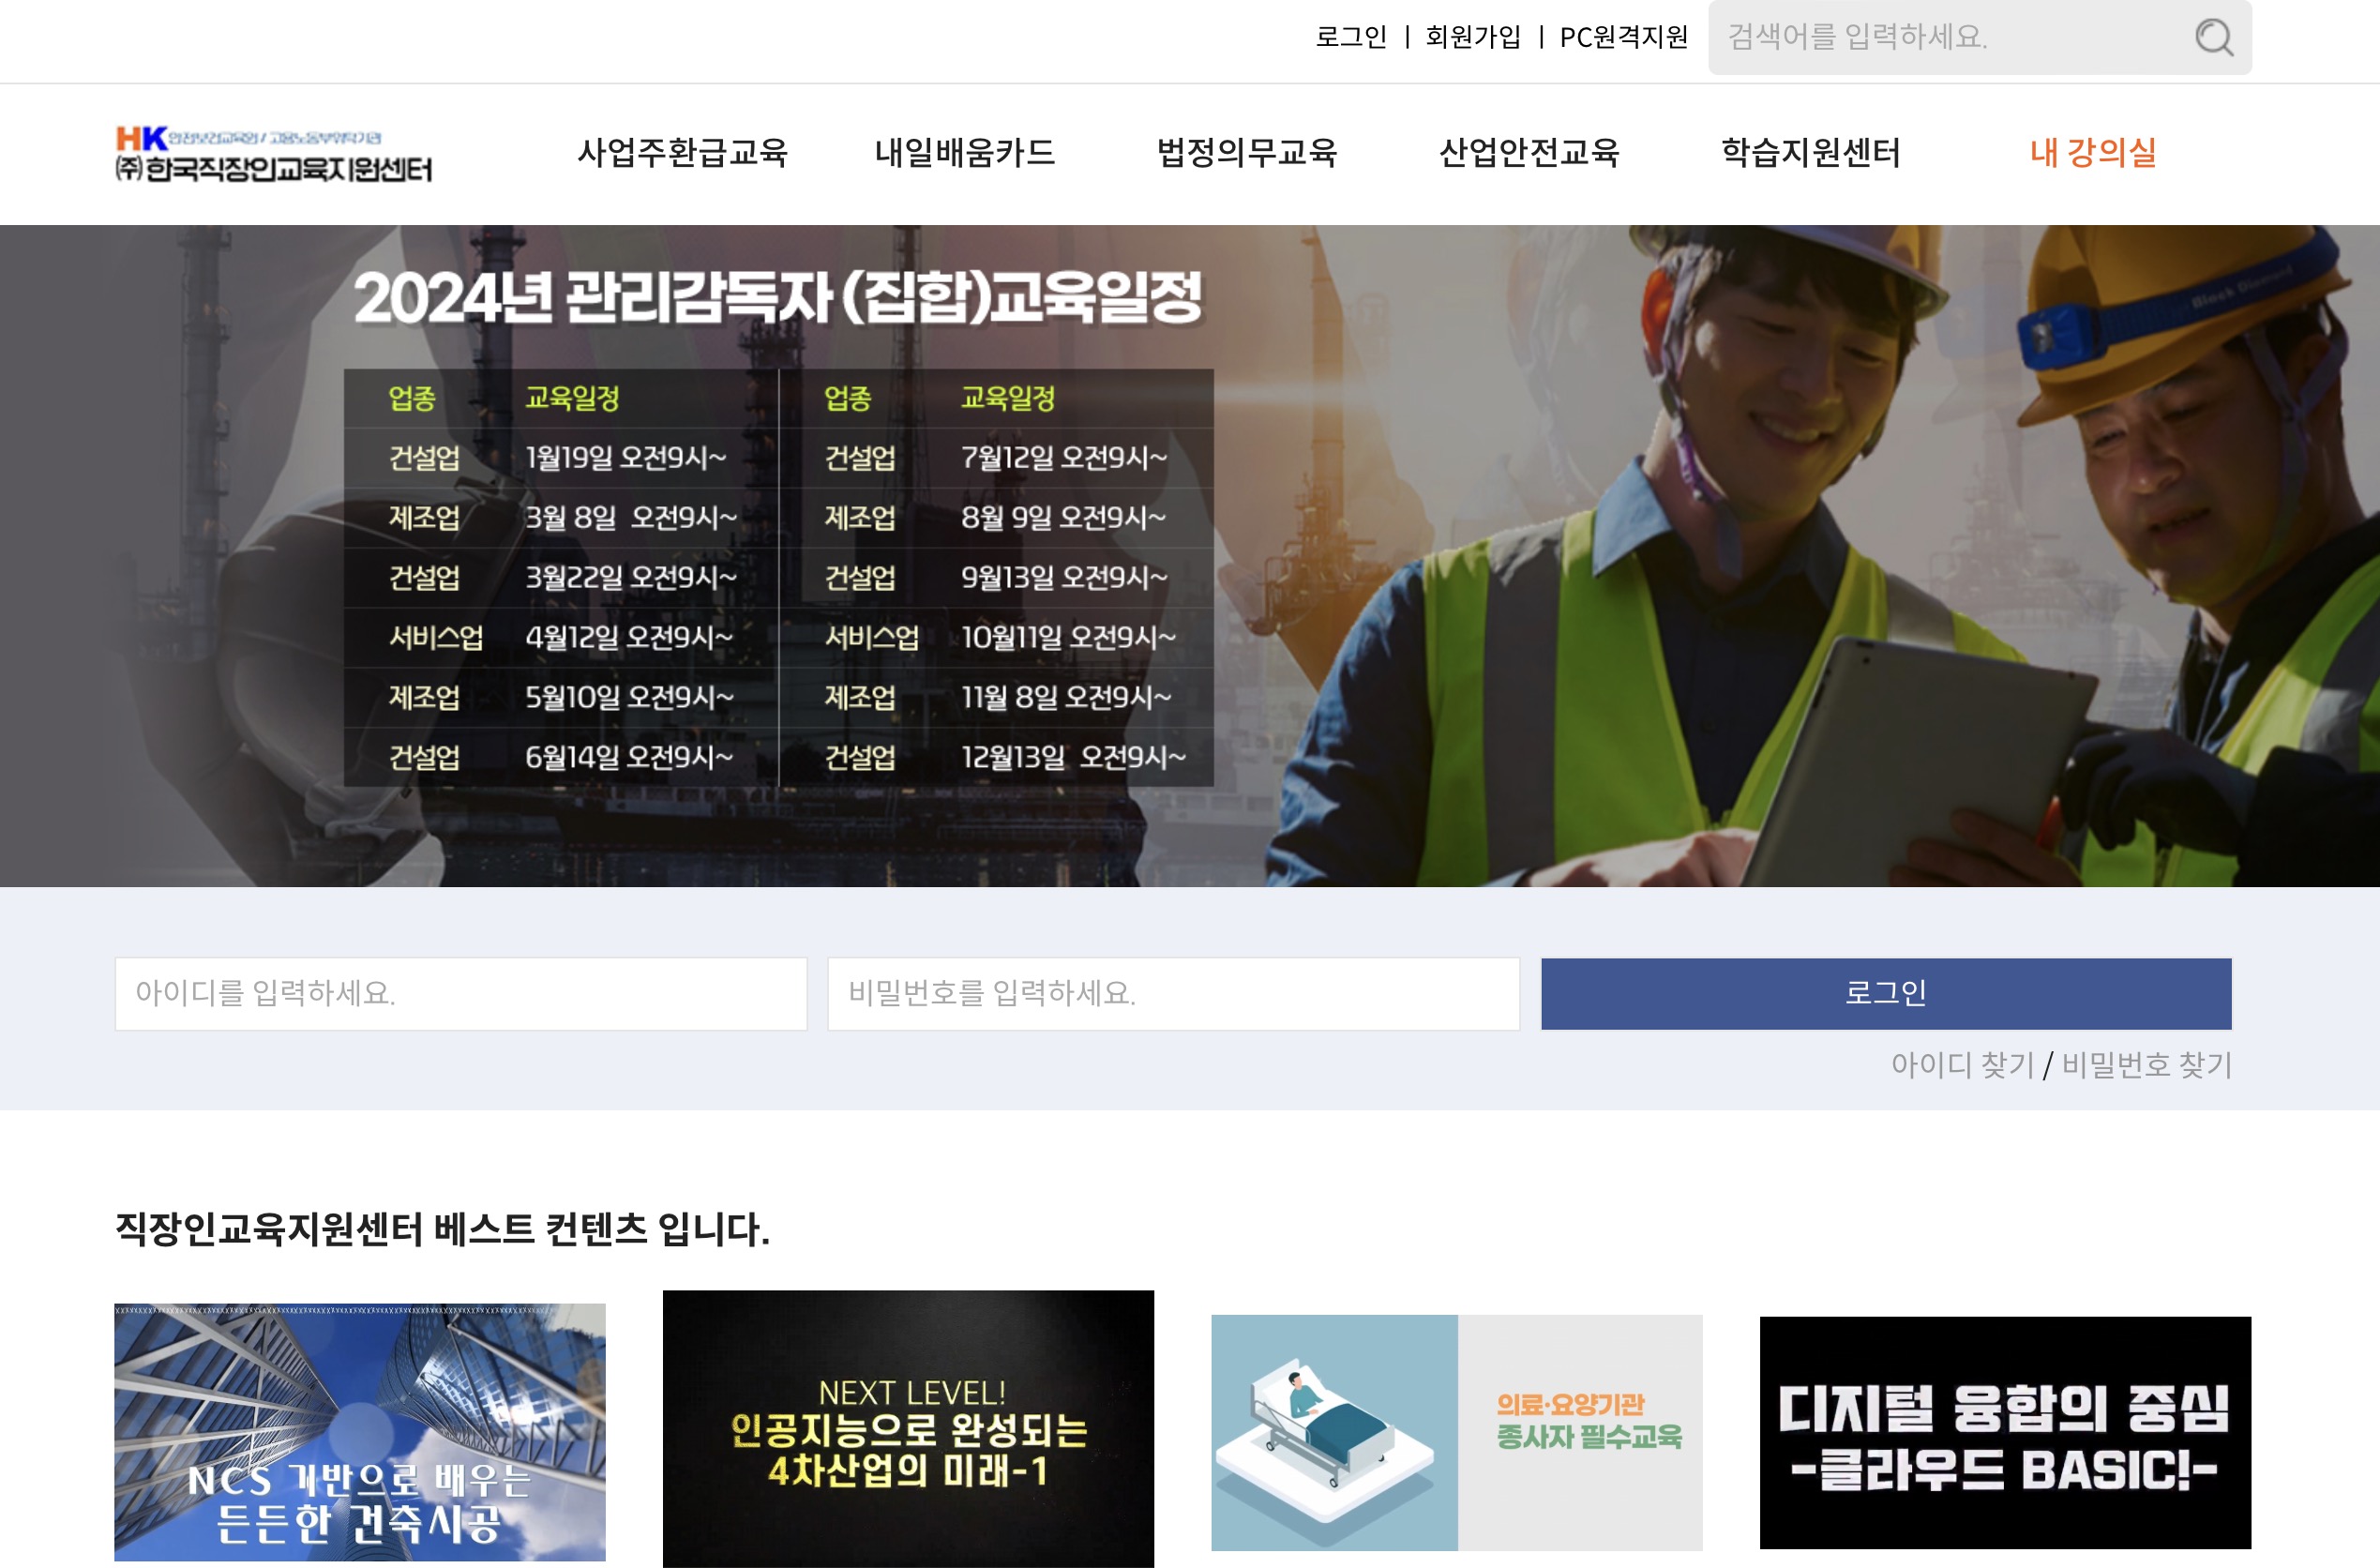Open the 산업안전교육 menu

[1530, 154]
